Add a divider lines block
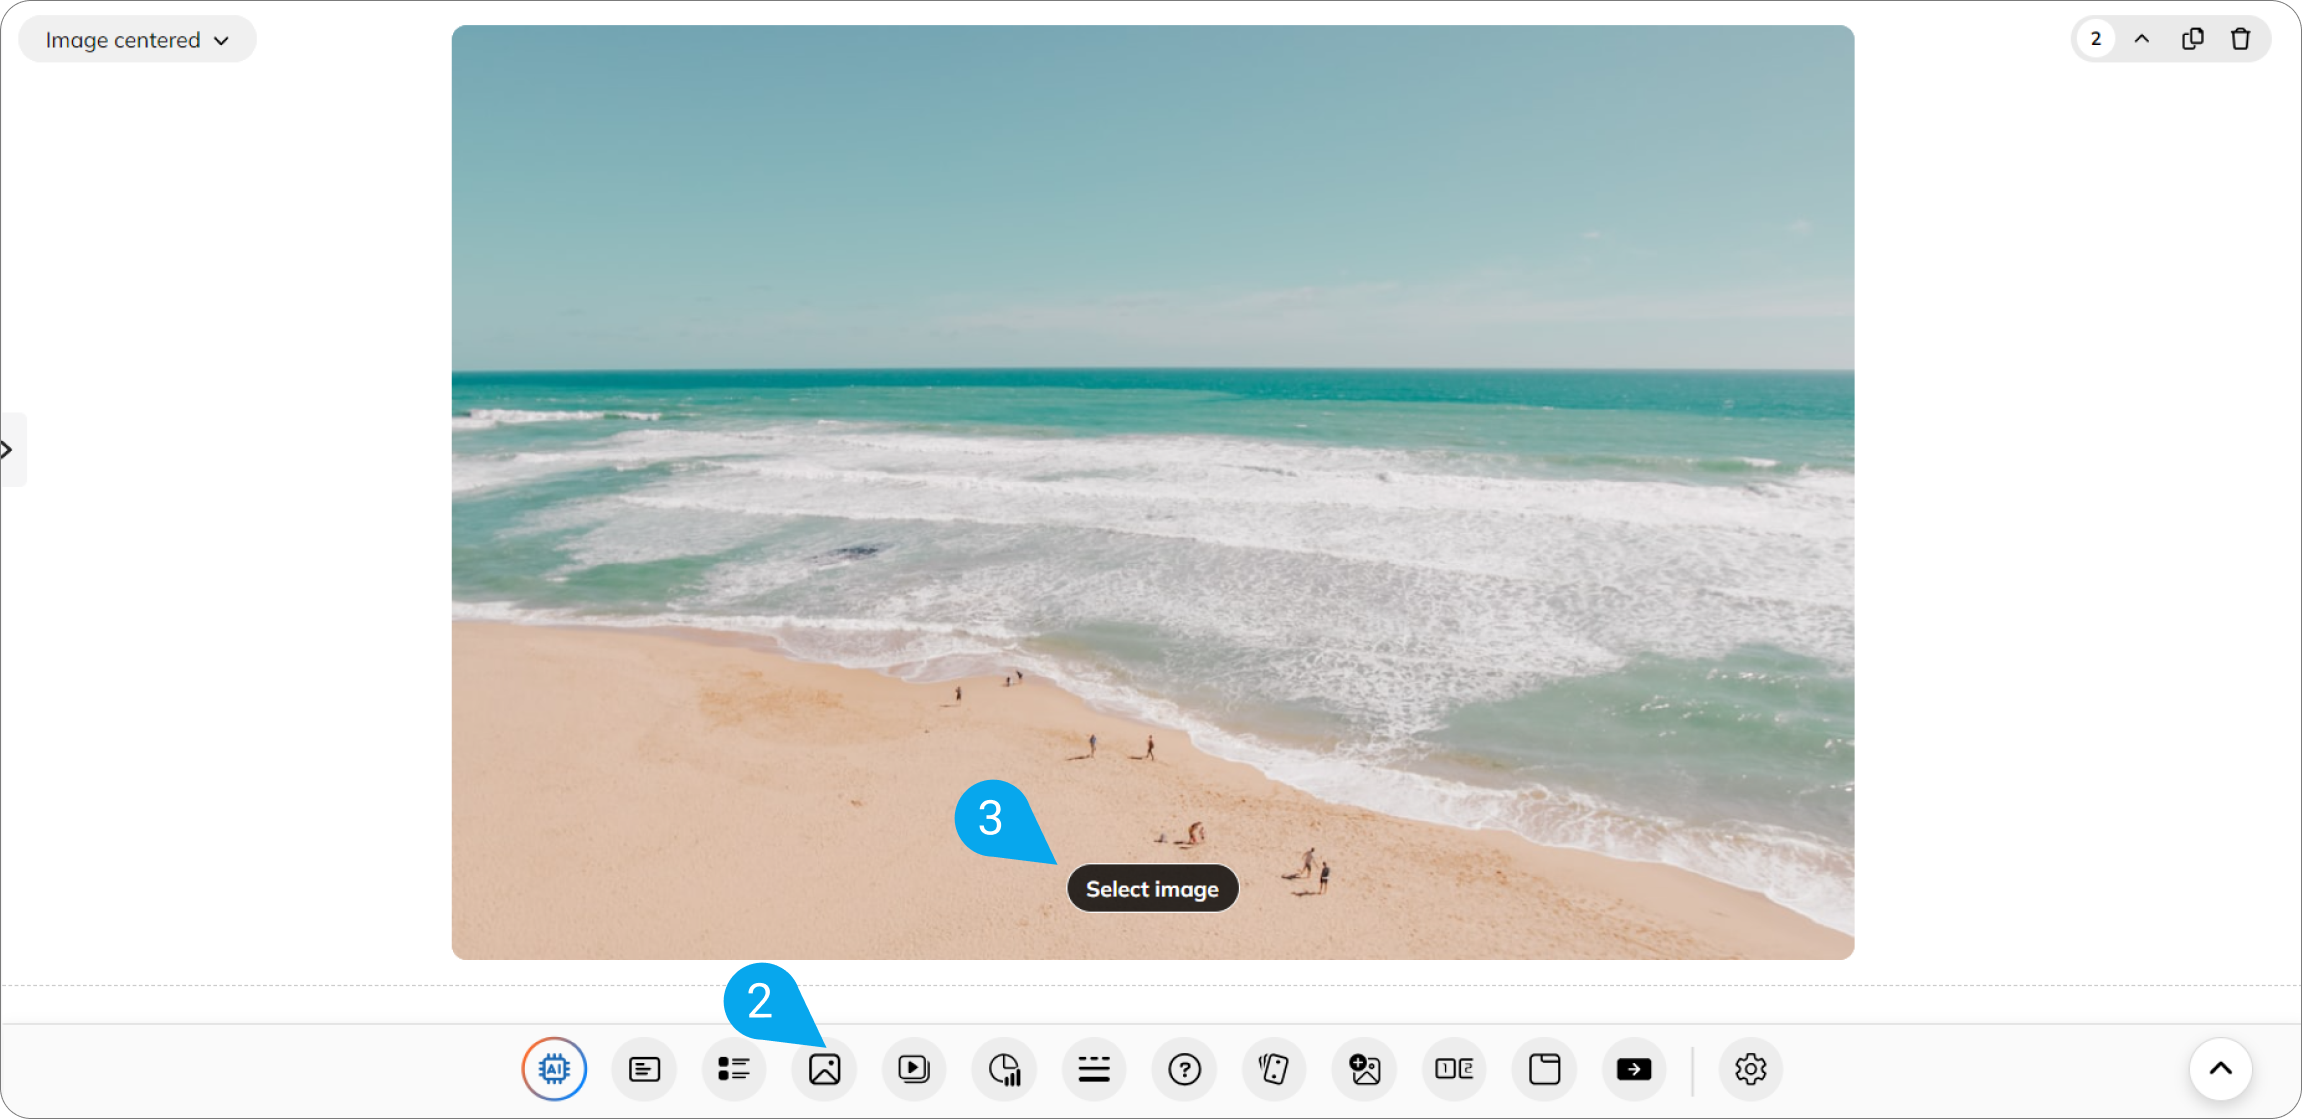Viewport: 2302px width, 1119px height. (1094, 1069)
